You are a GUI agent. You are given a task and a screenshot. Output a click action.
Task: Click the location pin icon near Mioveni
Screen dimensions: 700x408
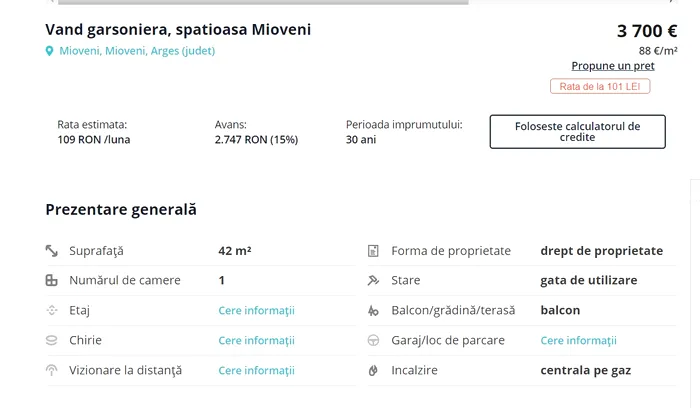click(50, 51)
